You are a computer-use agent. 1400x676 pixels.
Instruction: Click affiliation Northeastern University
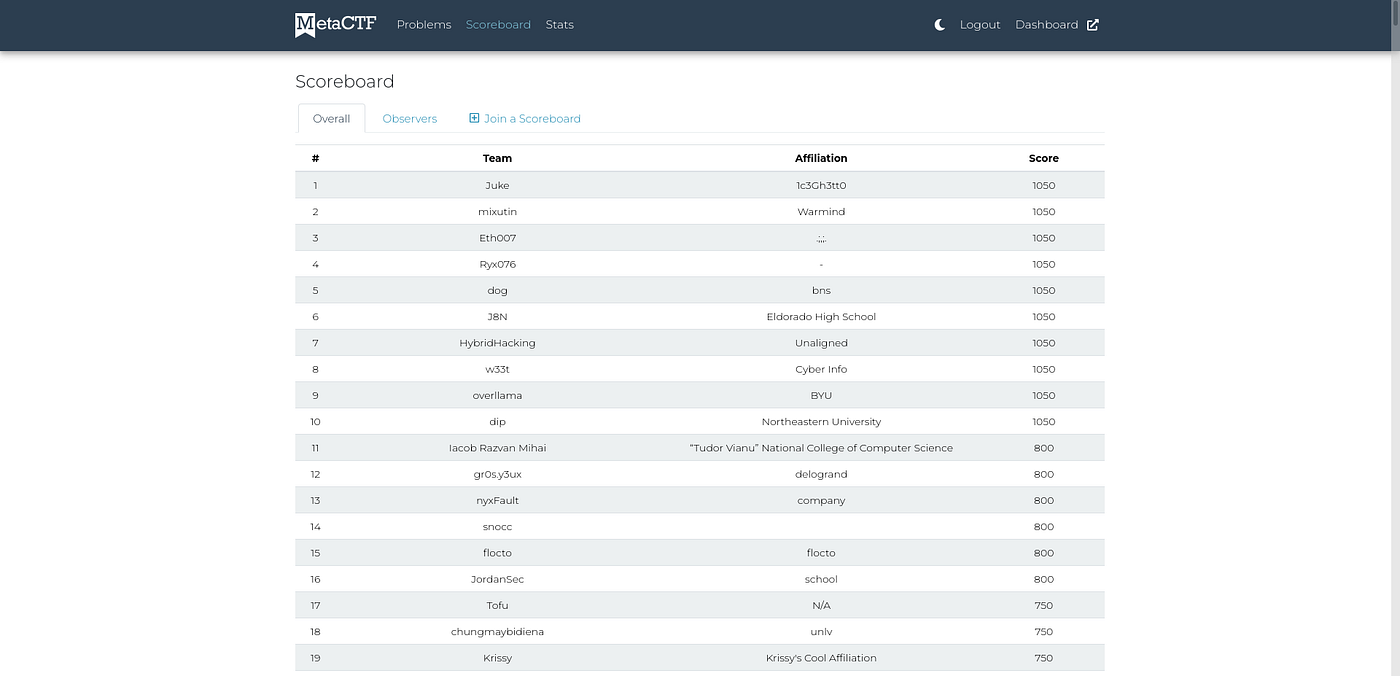point(821,422)
